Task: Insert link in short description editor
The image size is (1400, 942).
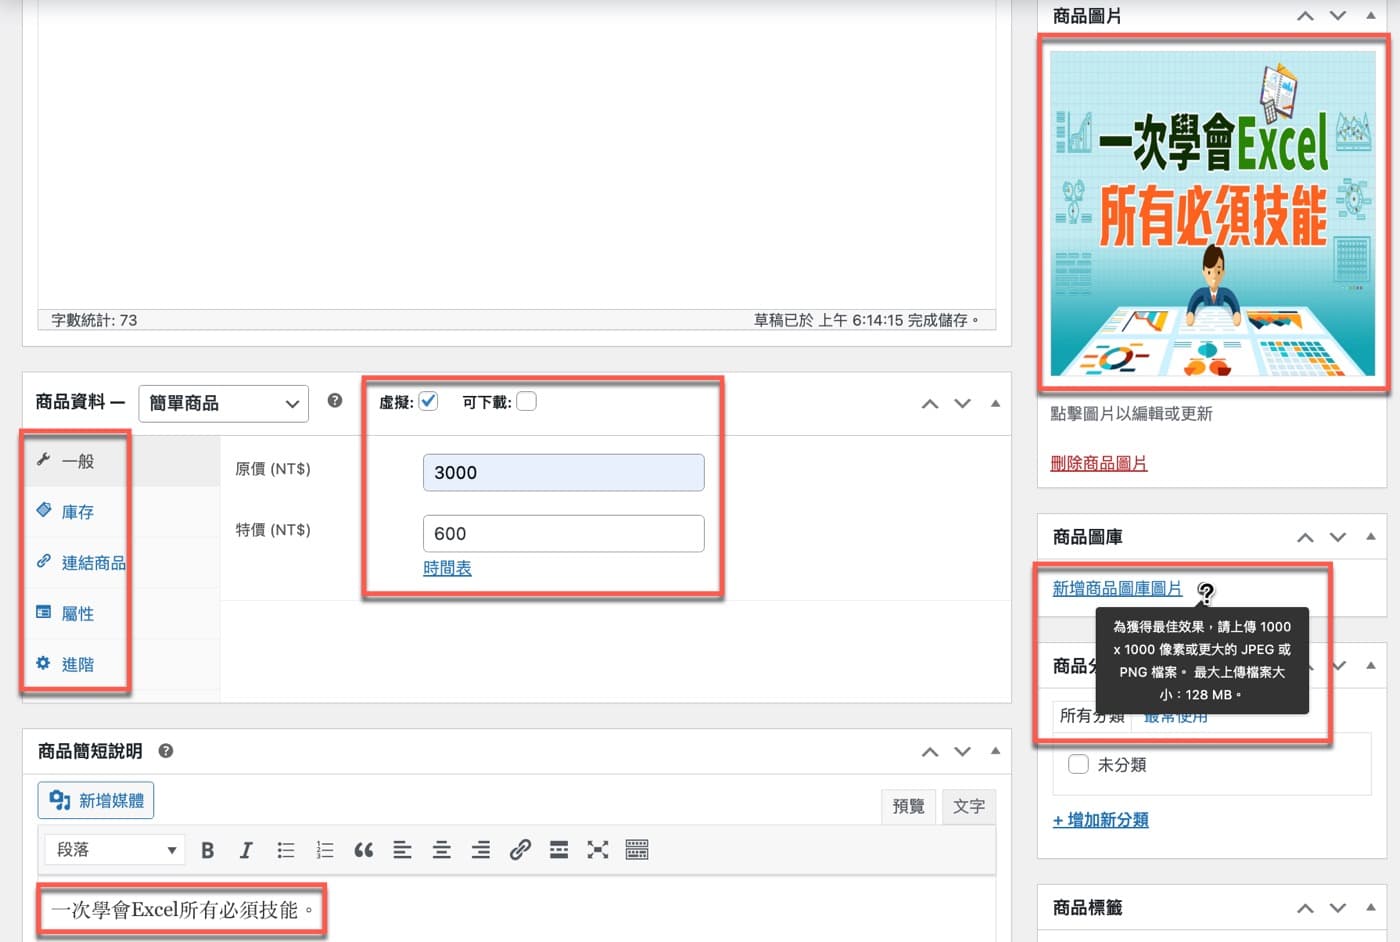Action: (x=520, y=850)
